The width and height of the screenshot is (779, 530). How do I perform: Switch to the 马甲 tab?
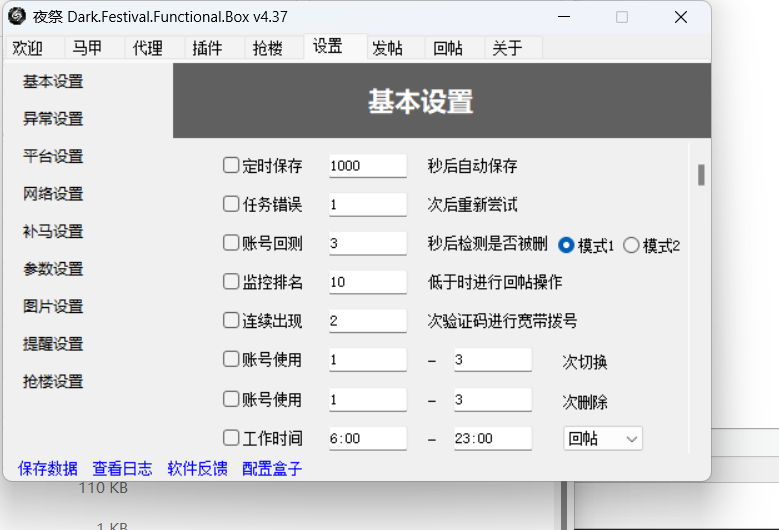[86, 48]
